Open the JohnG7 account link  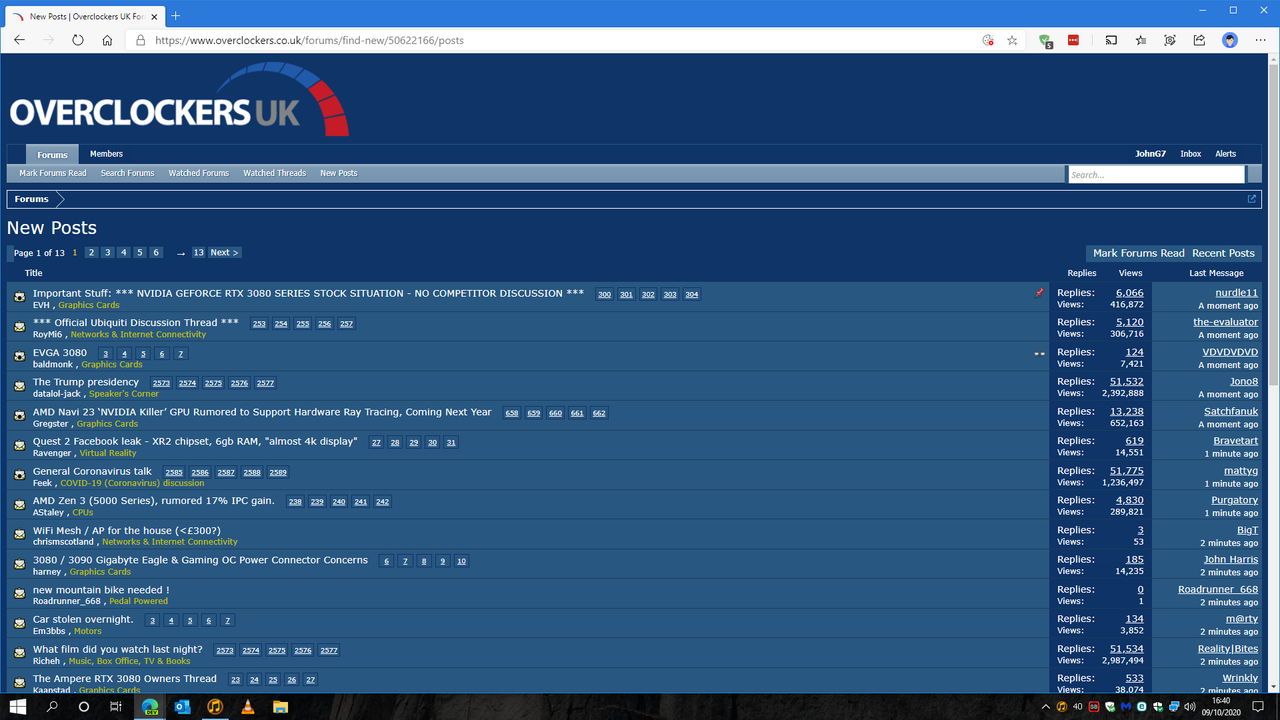click(x=1150, y=154)
